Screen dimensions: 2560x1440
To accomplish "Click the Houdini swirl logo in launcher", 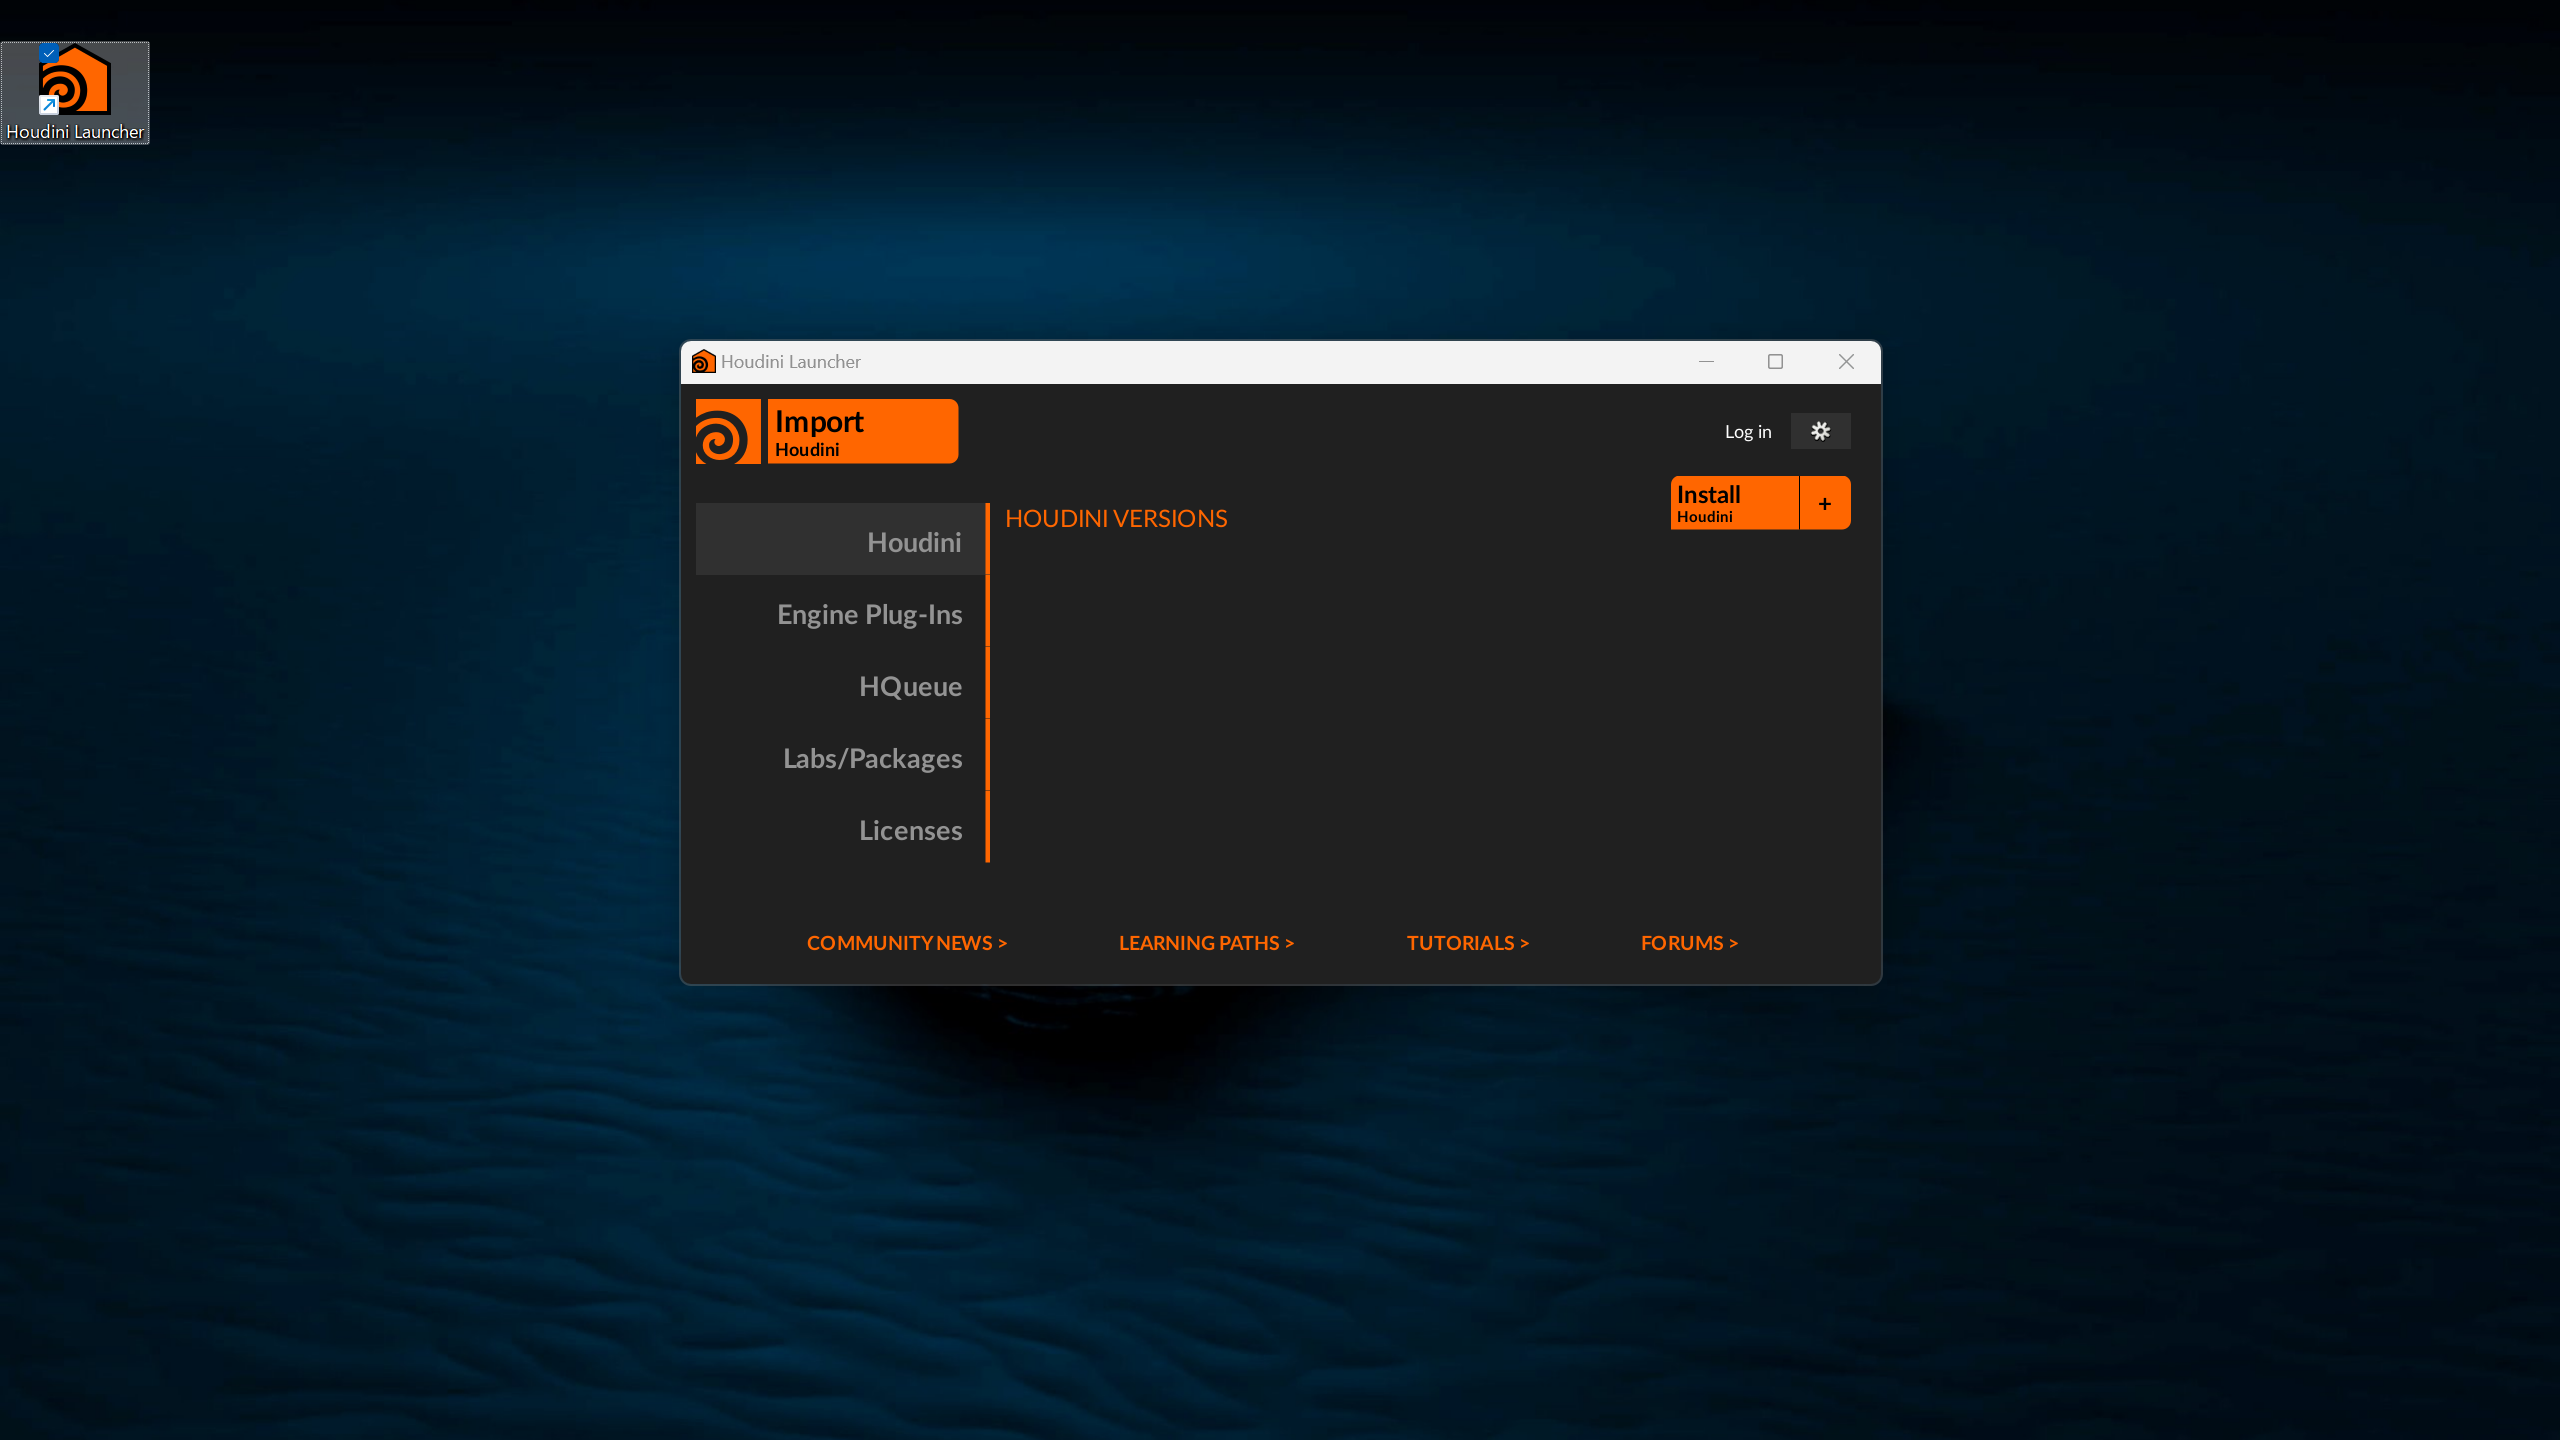I will (x=728, y=431).
